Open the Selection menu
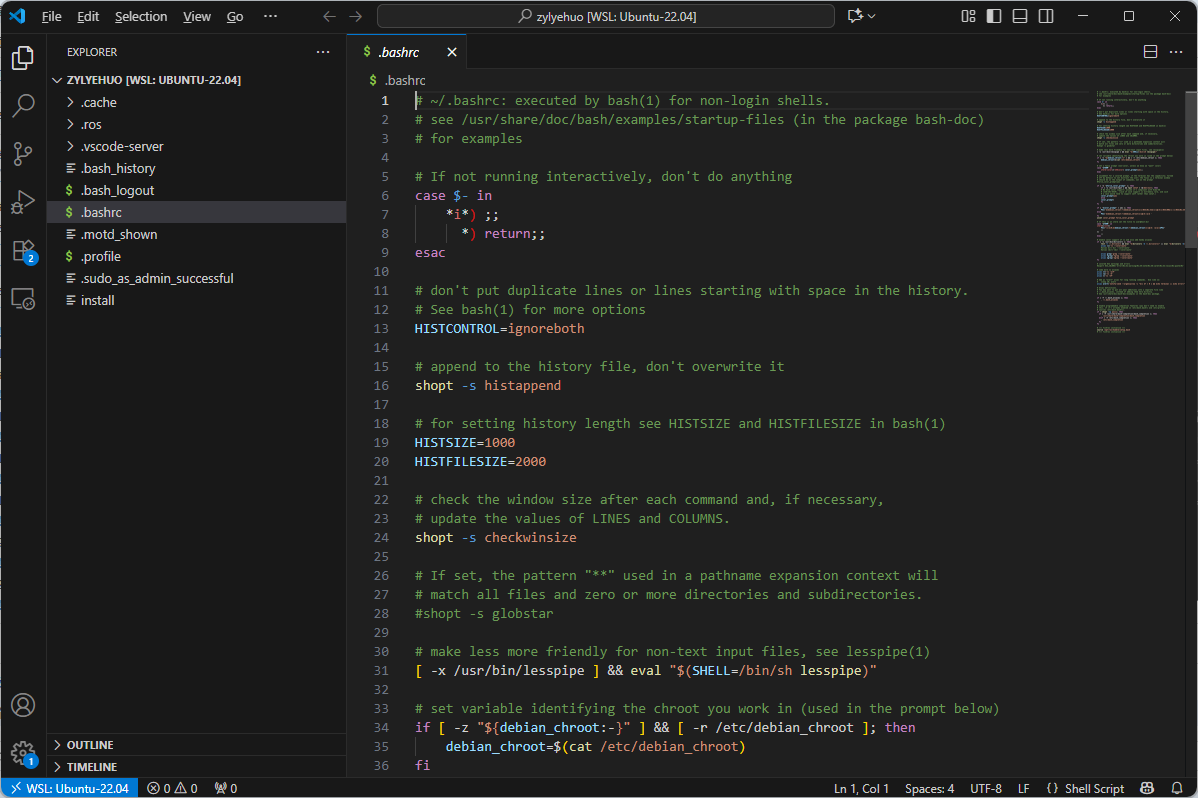Screen dimensions: 1198x798 [141, 16]
